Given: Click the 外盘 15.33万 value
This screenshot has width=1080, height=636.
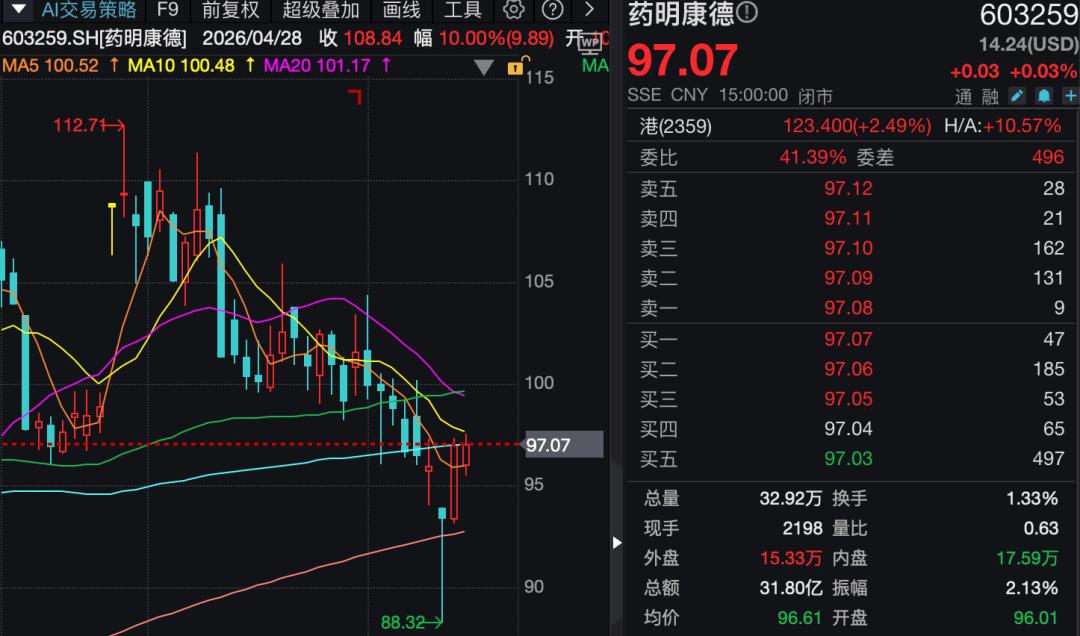Looking at the screenshot, I should (791, 558).
